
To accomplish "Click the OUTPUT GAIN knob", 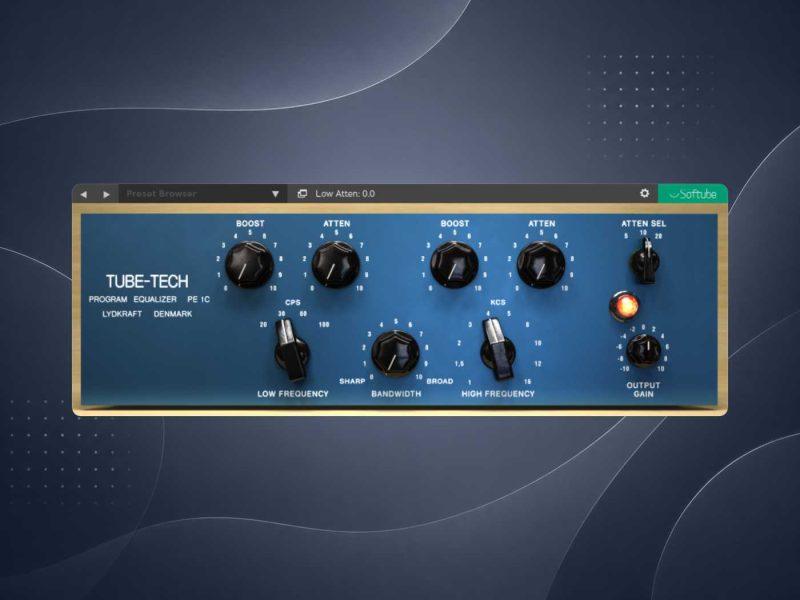I will coord(643,351).
